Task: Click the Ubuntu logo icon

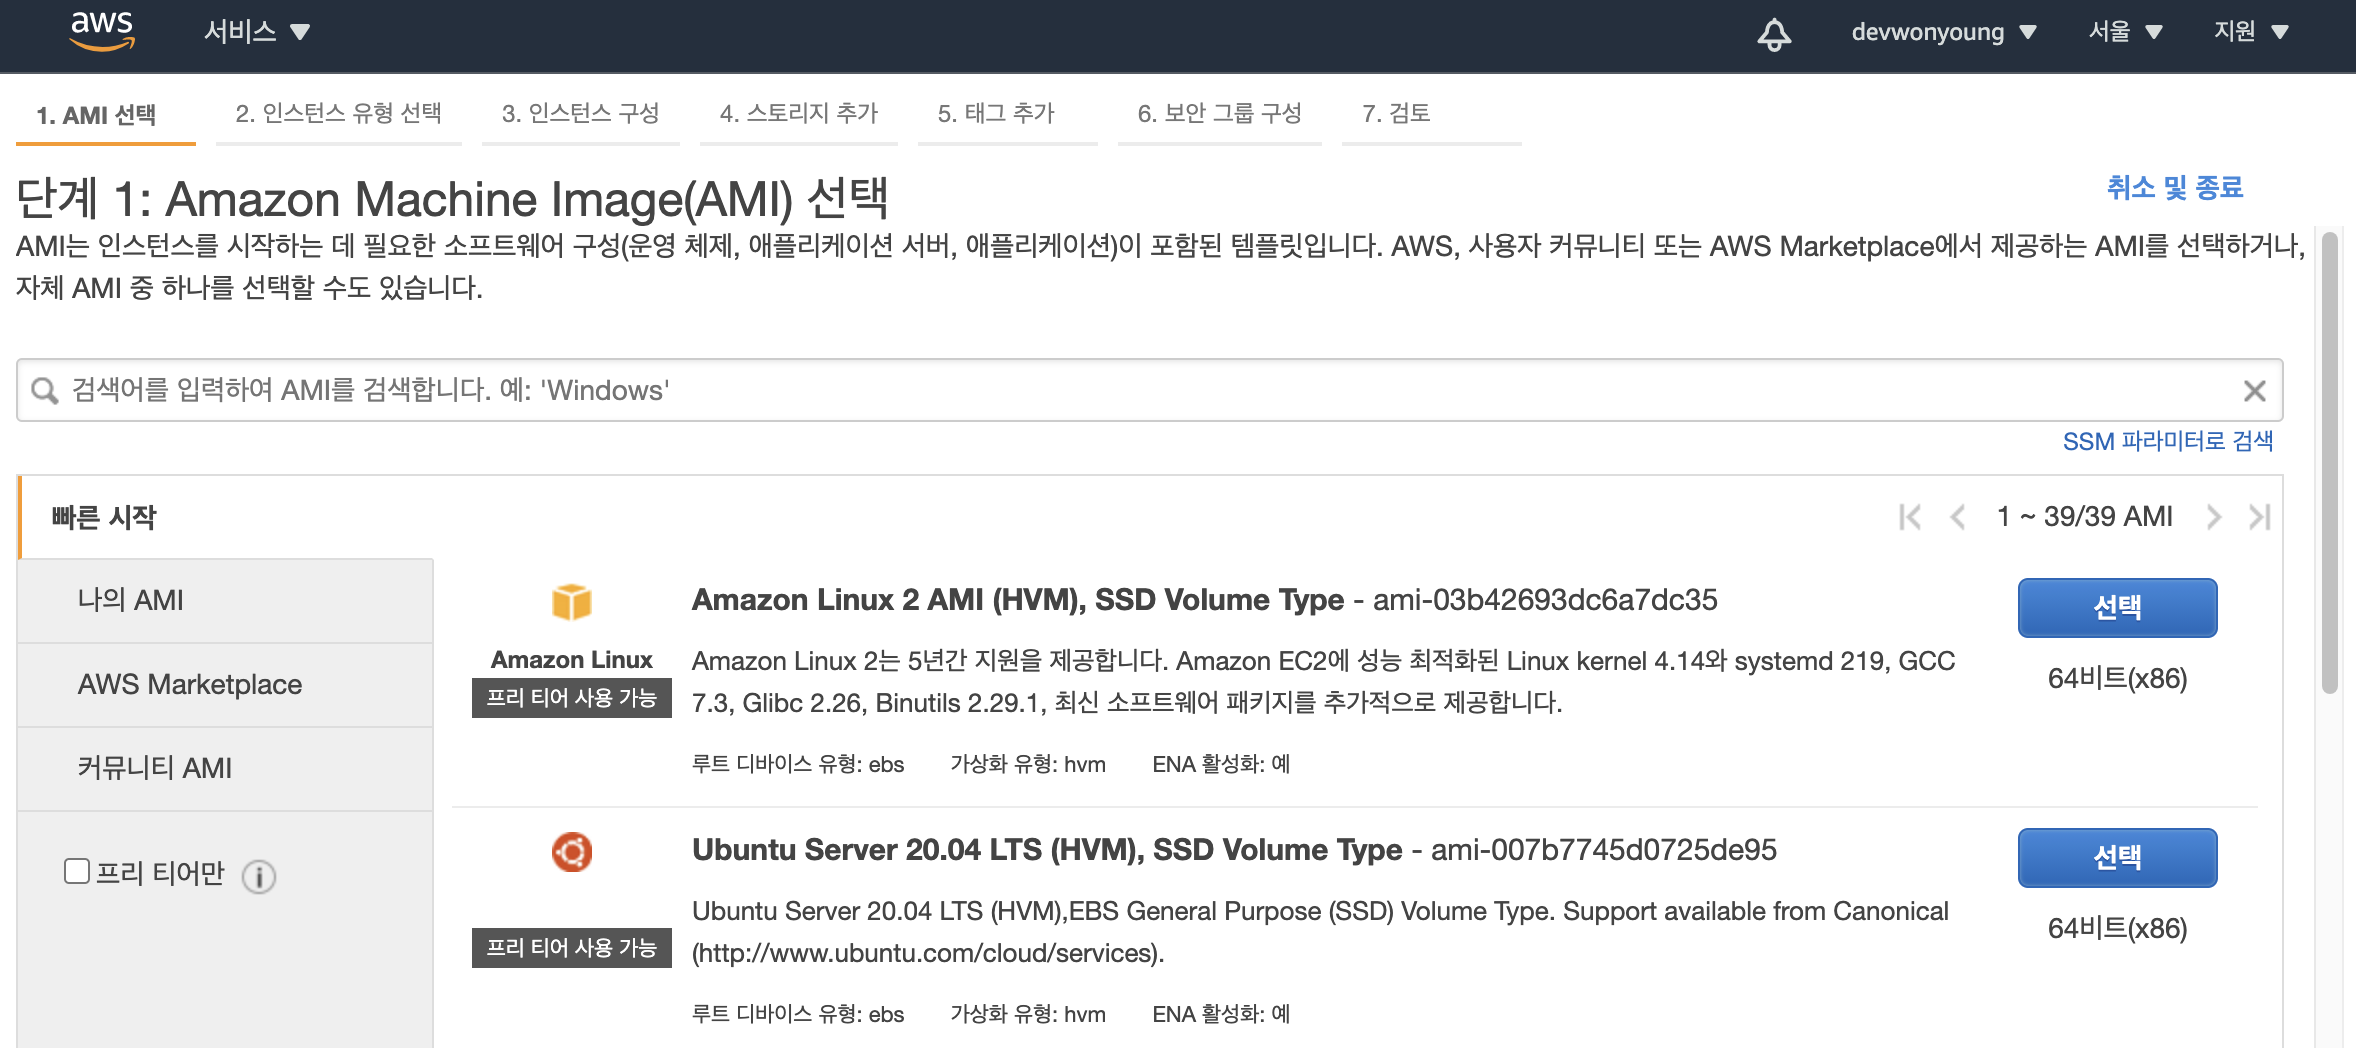Action: pos(572,852)
